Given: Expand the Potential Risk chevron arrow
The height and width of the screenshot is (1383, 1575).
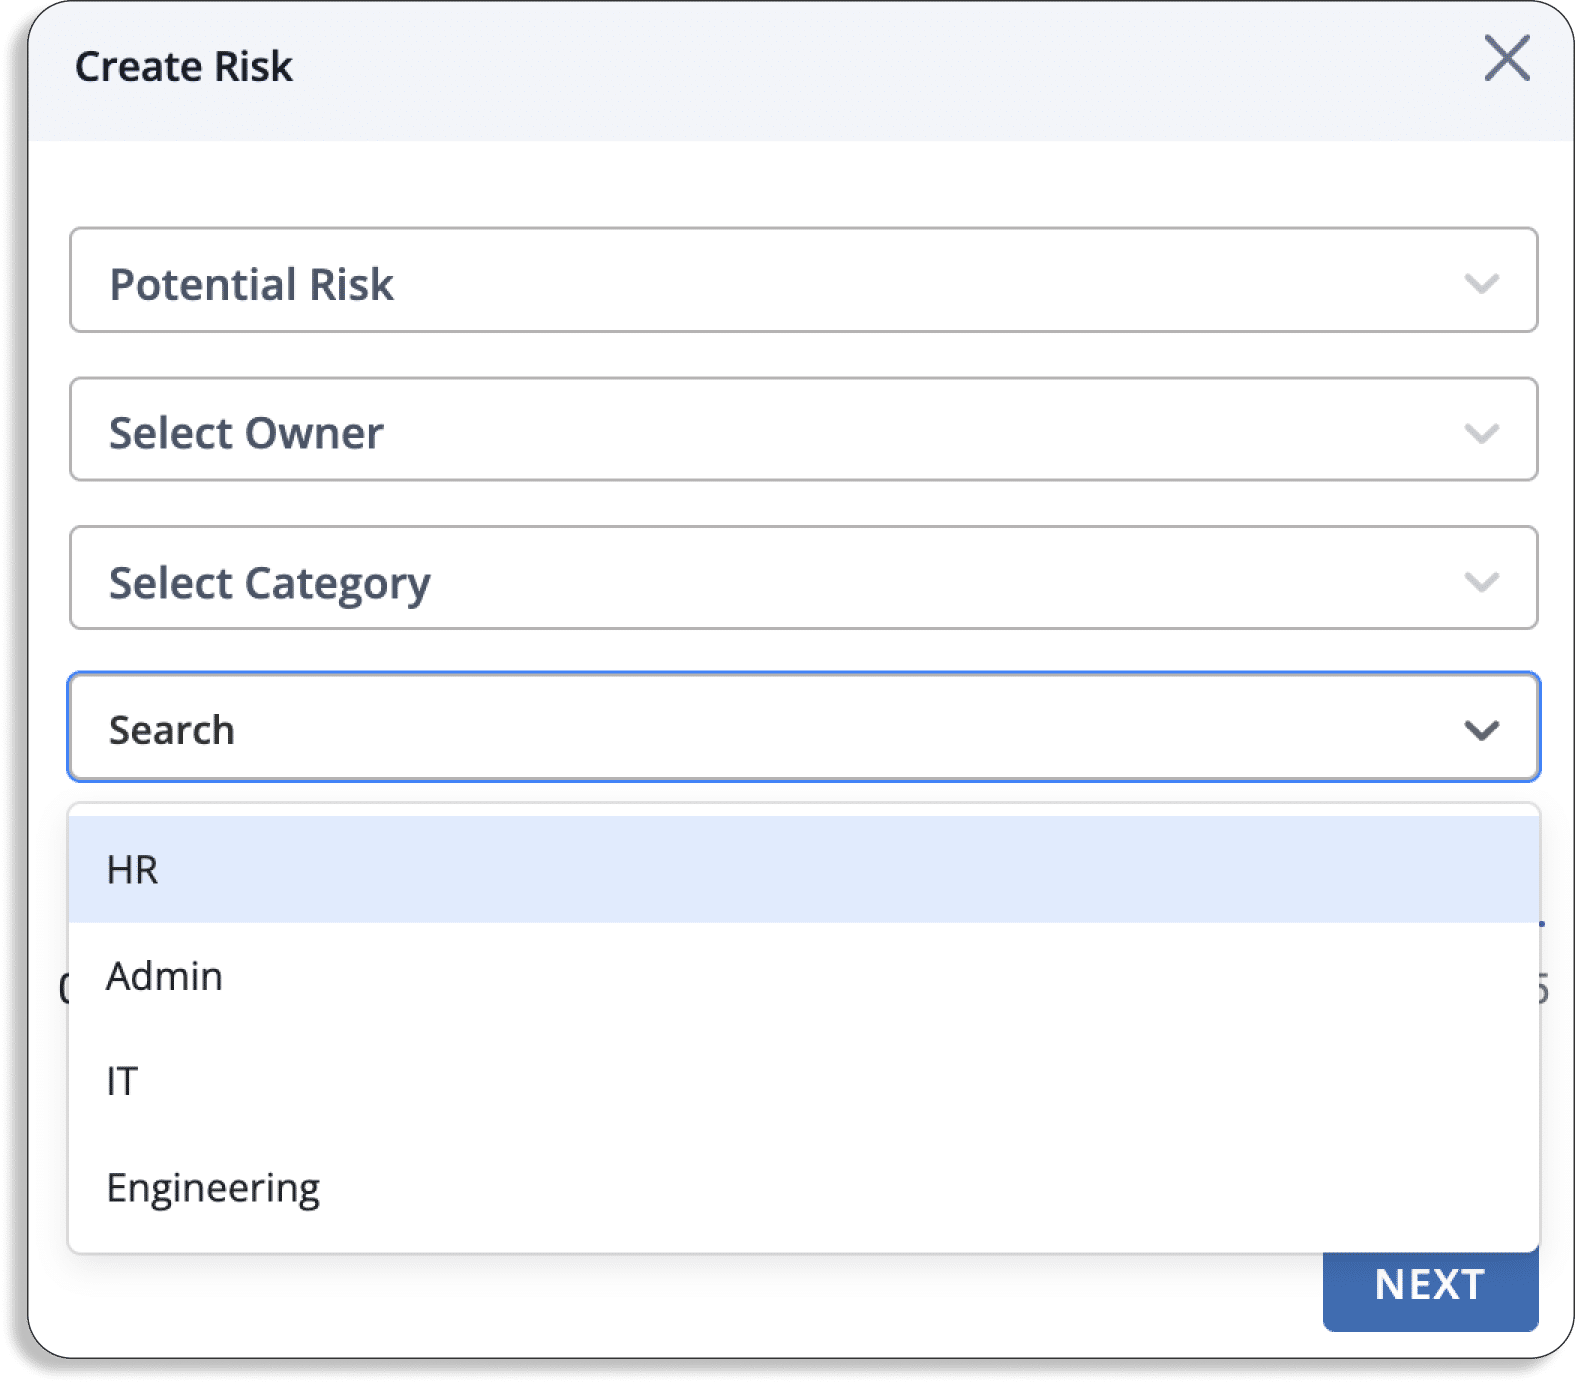Looking at the screenshot, I should [x=1481, y=284].
